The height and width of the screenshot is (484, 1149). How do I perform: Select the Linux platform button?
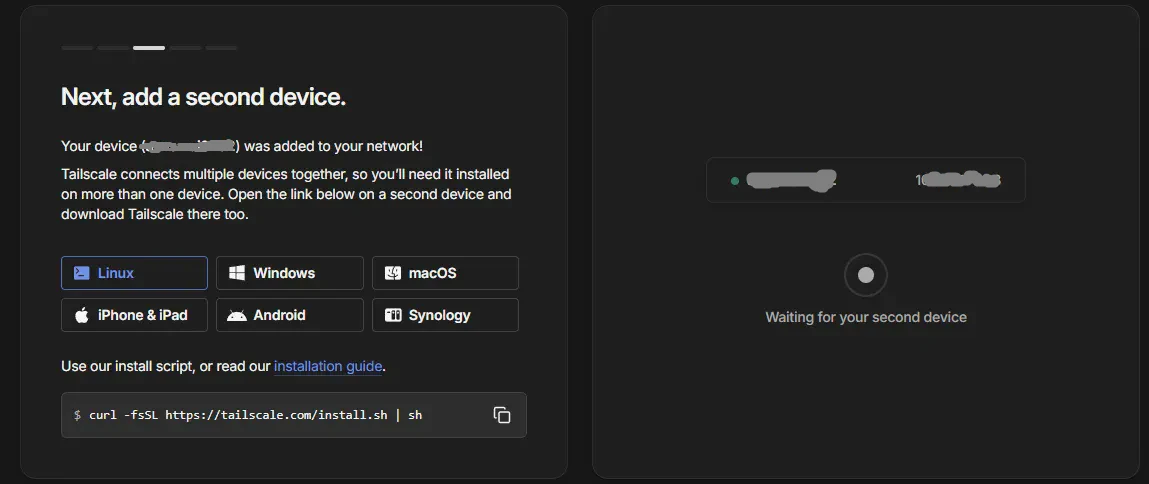[x=134, y=273]
